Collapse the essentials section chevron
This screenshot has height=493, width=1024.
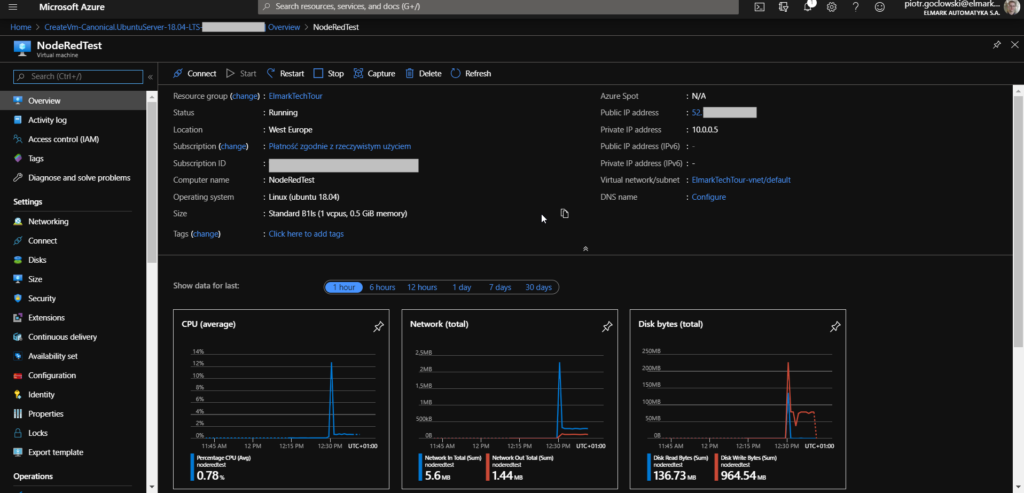585,249
